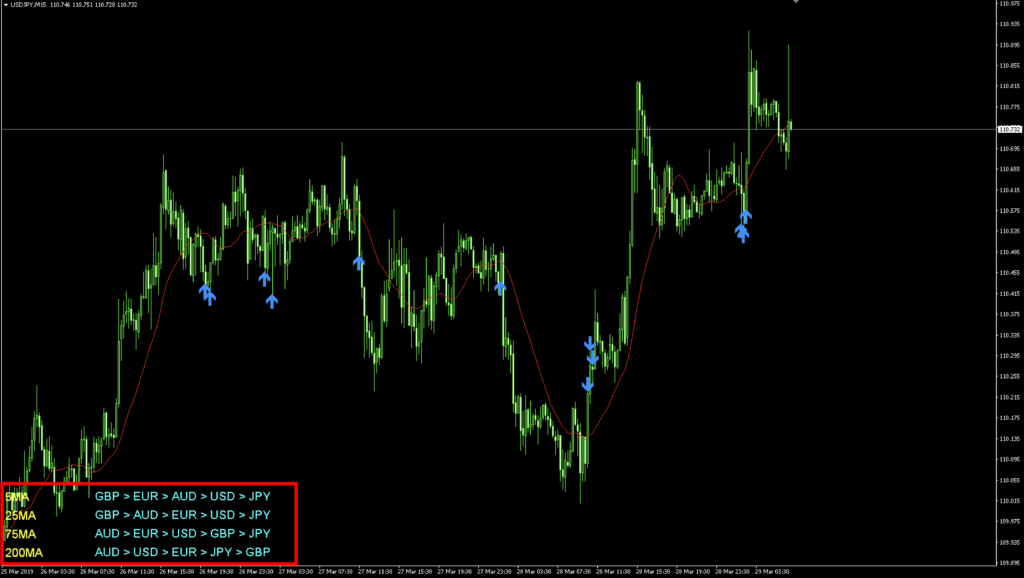The width and height of the screenshot is (1024, 578).
Task: Click the rightmost blue up arrow cluster
Action: click(x=743, y=226)
